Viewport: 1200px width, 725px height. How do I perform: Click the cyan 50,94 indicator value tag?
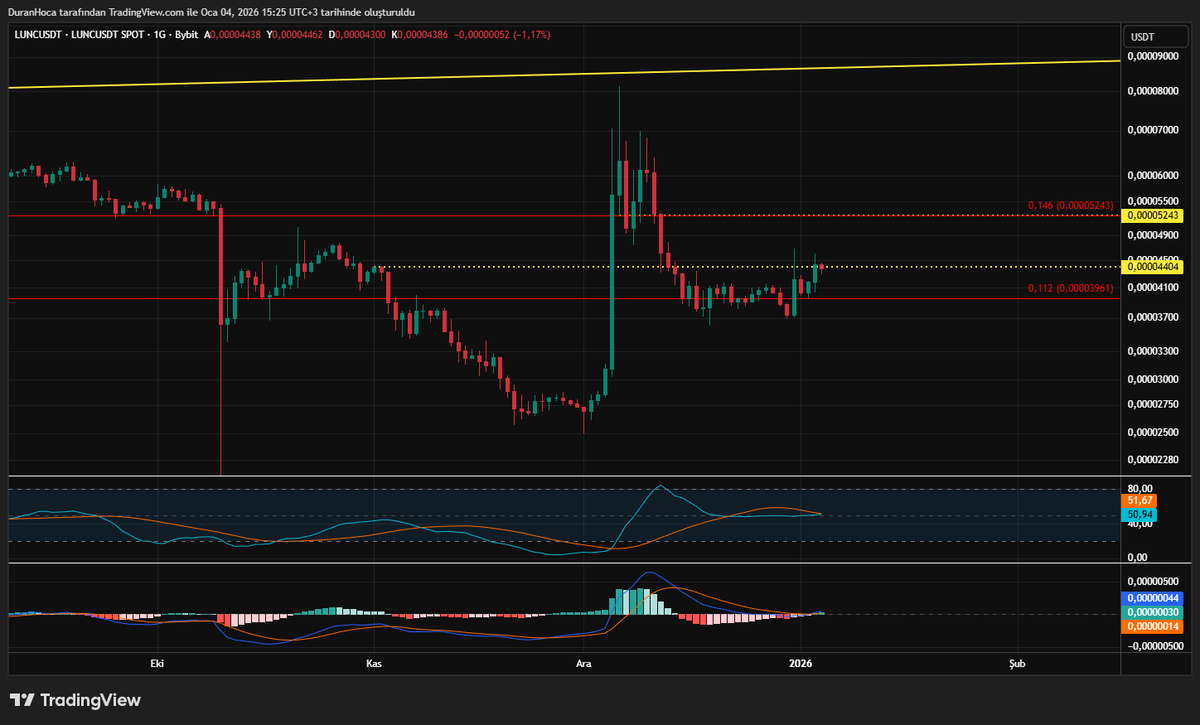(x=1140, y=513)
